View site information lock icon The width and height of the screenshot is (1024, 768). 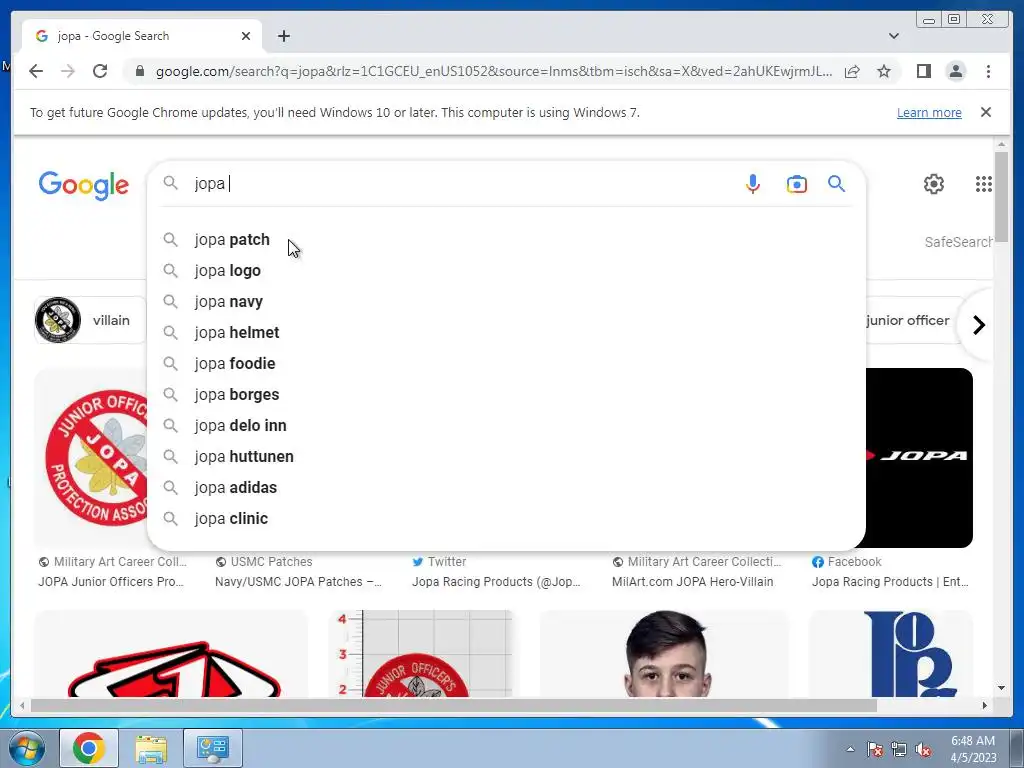coord(139,71)
